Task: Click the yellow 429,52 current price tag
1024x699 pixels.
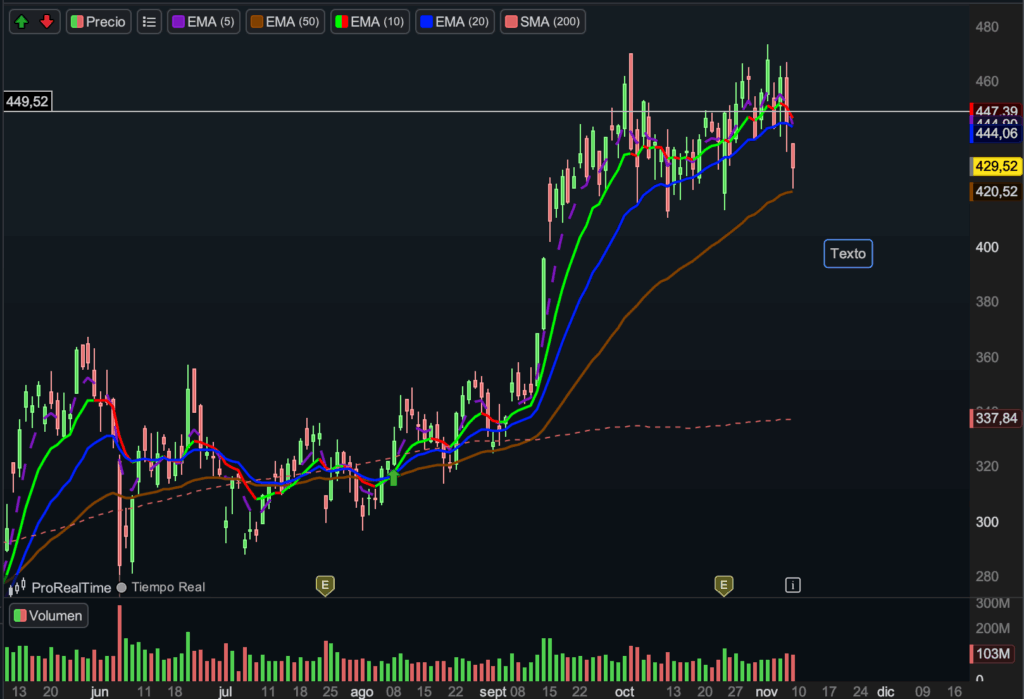Action: click(x=995, y=166)
